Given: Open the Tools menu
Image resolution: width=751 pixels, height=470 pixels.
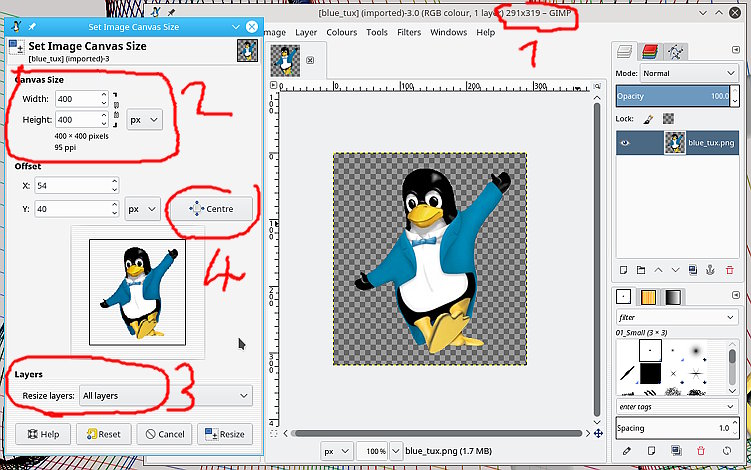Looking at the screenshot, I should point(376,32).
